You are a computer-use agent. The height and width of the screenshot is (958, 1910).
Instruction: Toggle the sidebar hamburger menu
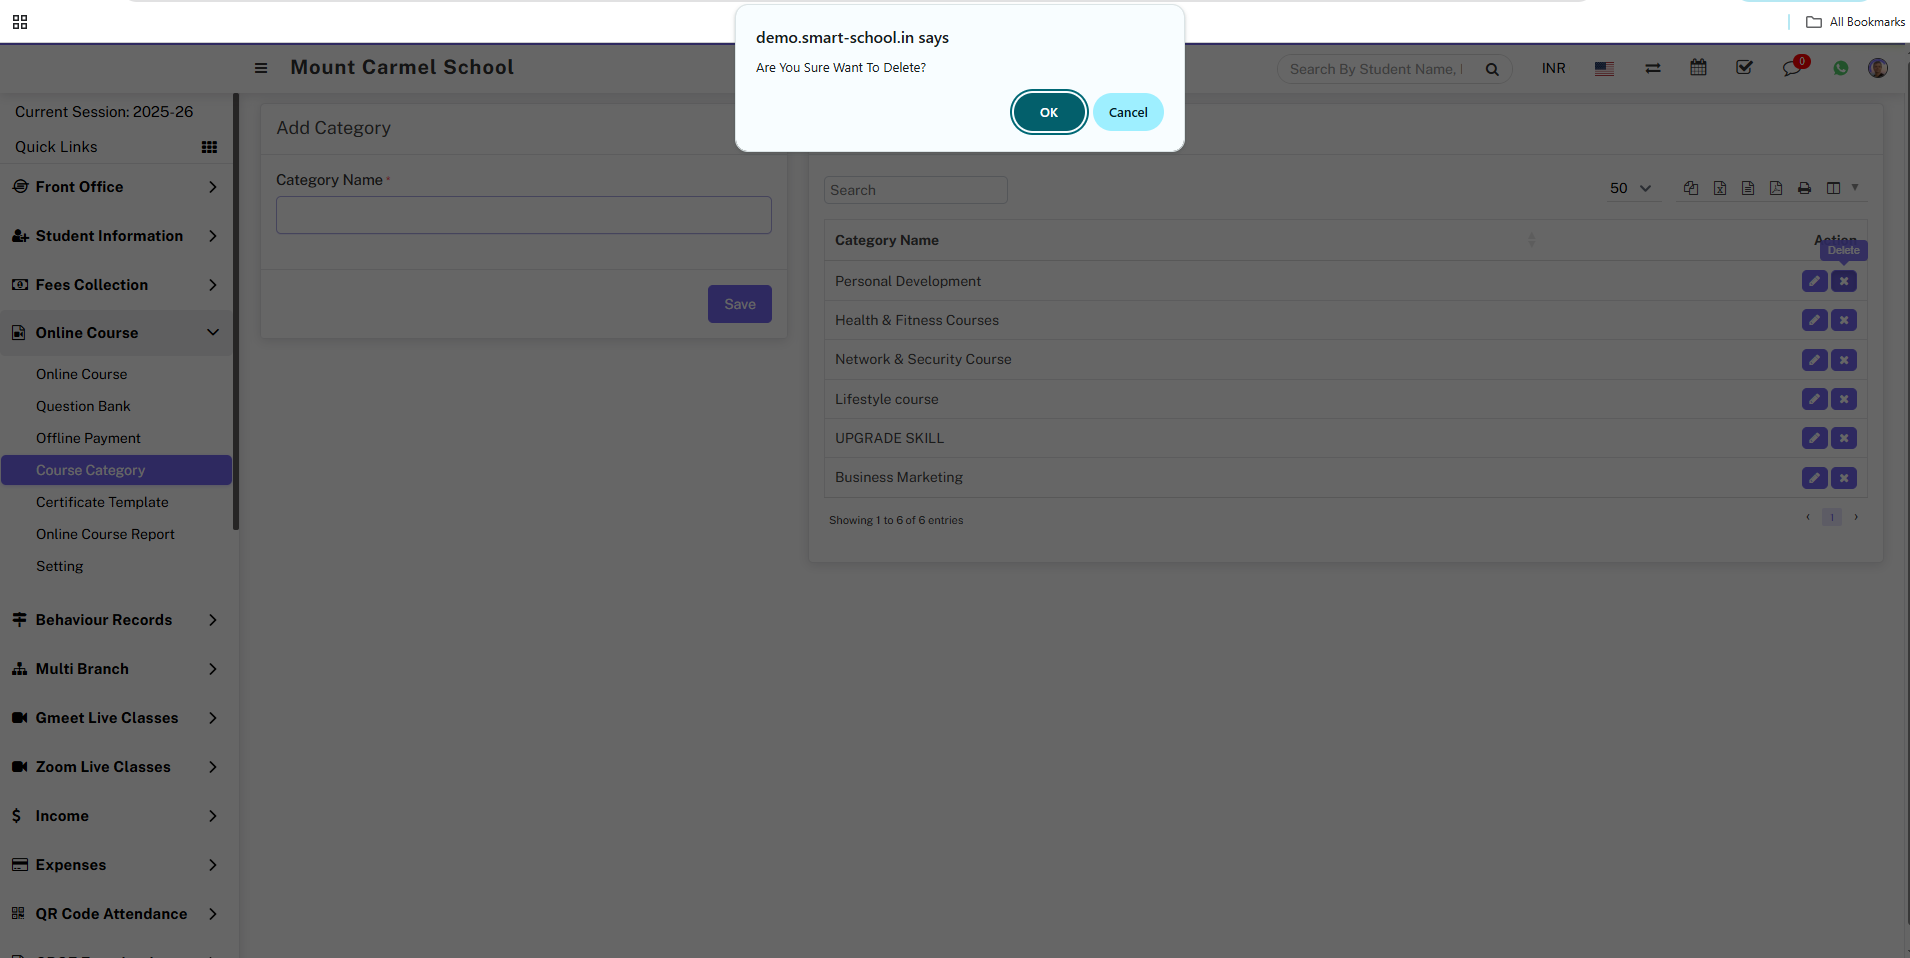tap(261, 68)
